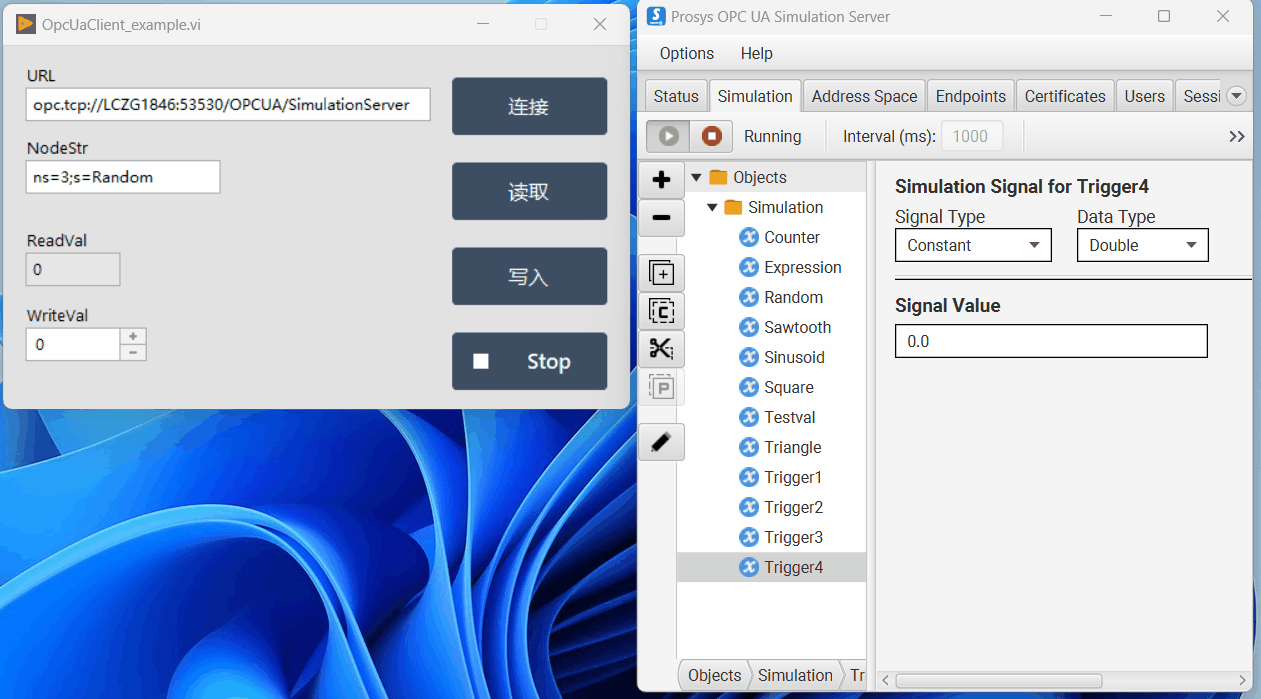Click Simulation breadcrumb at bottom
Screen dimensions: 1261x699
click(x=795, y=675)
